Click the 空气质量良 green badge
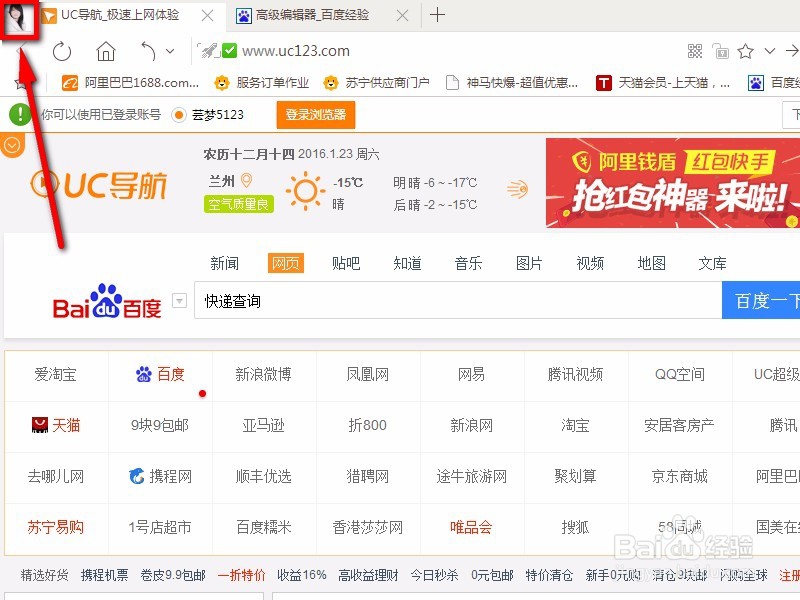 238,205
